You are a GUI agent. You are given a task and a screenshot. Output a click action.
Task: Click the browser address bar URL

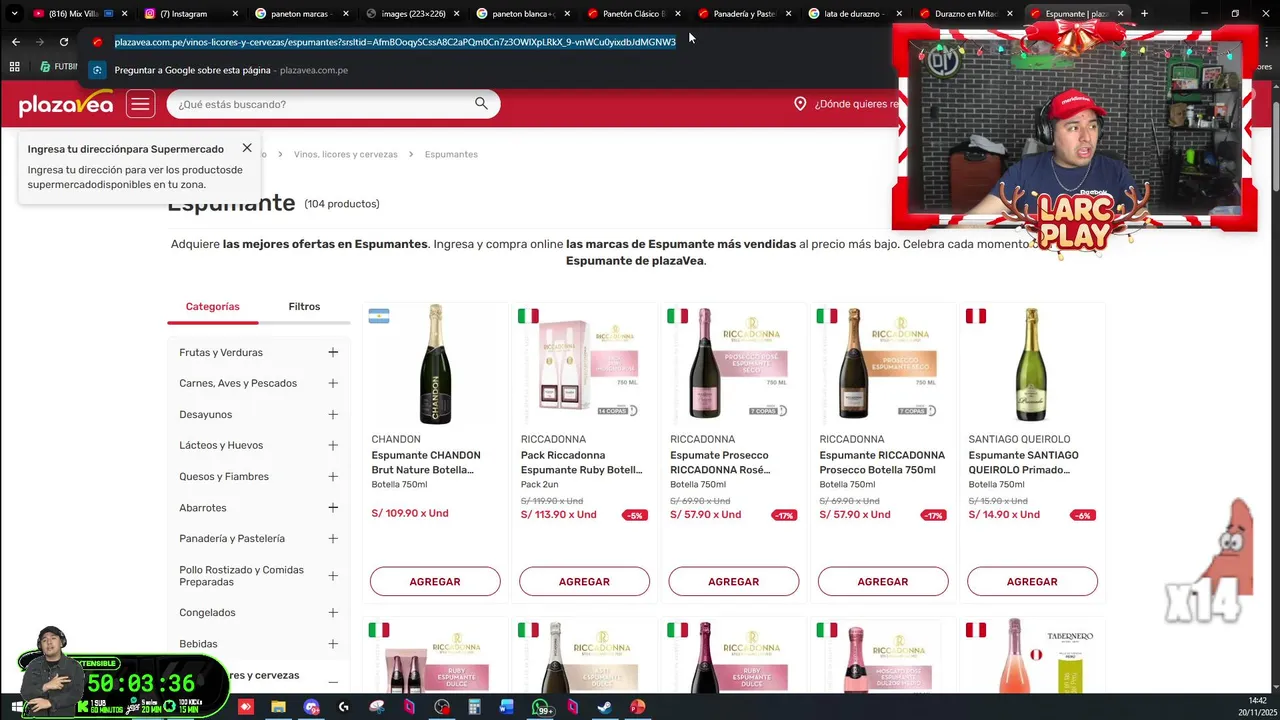click(x=395, y=42)
